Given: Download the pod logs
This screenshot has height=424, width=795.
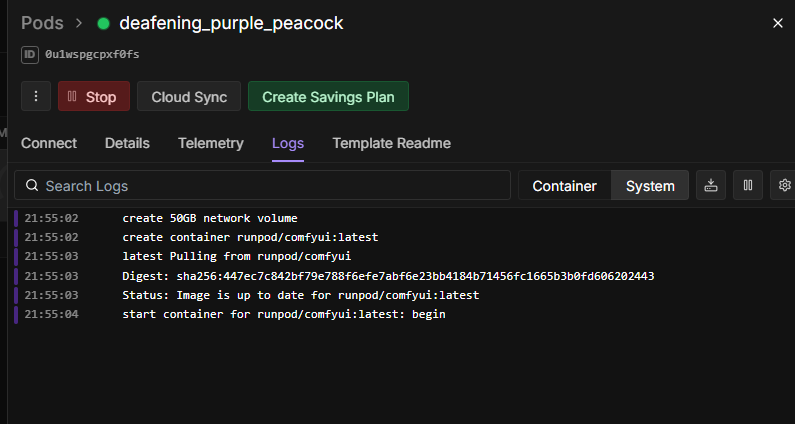Looking at the screenshot, I should (711, 185).
